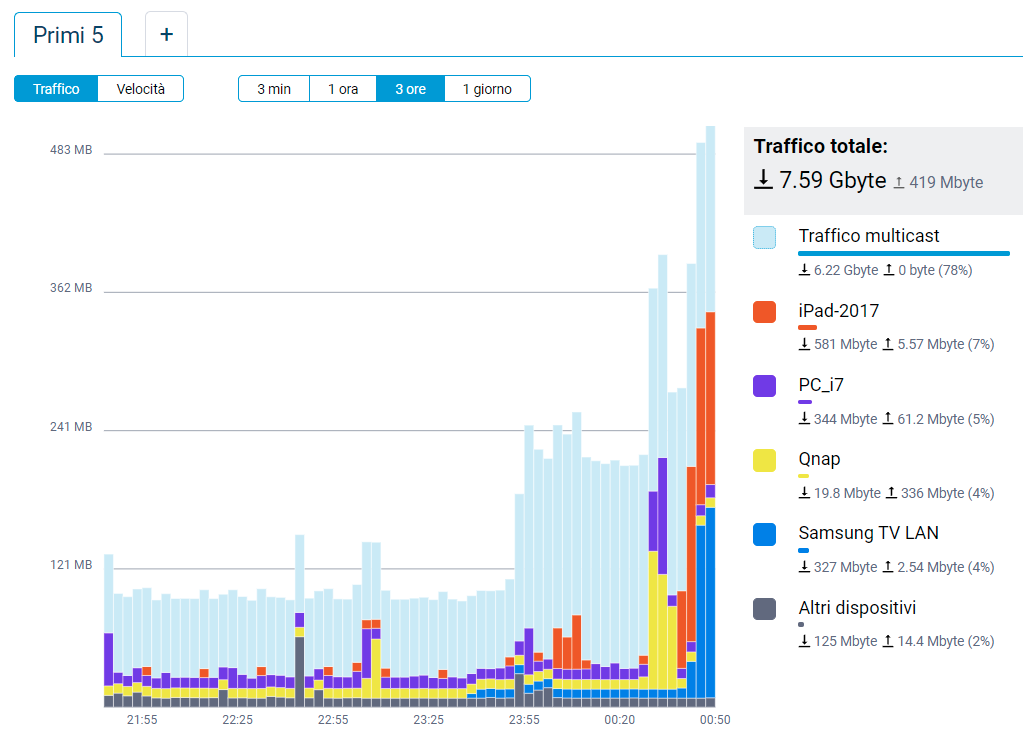Click the blue Samsung TV LAN swatch
Viewport: 1023px width, 745px height.
point(764,534)
